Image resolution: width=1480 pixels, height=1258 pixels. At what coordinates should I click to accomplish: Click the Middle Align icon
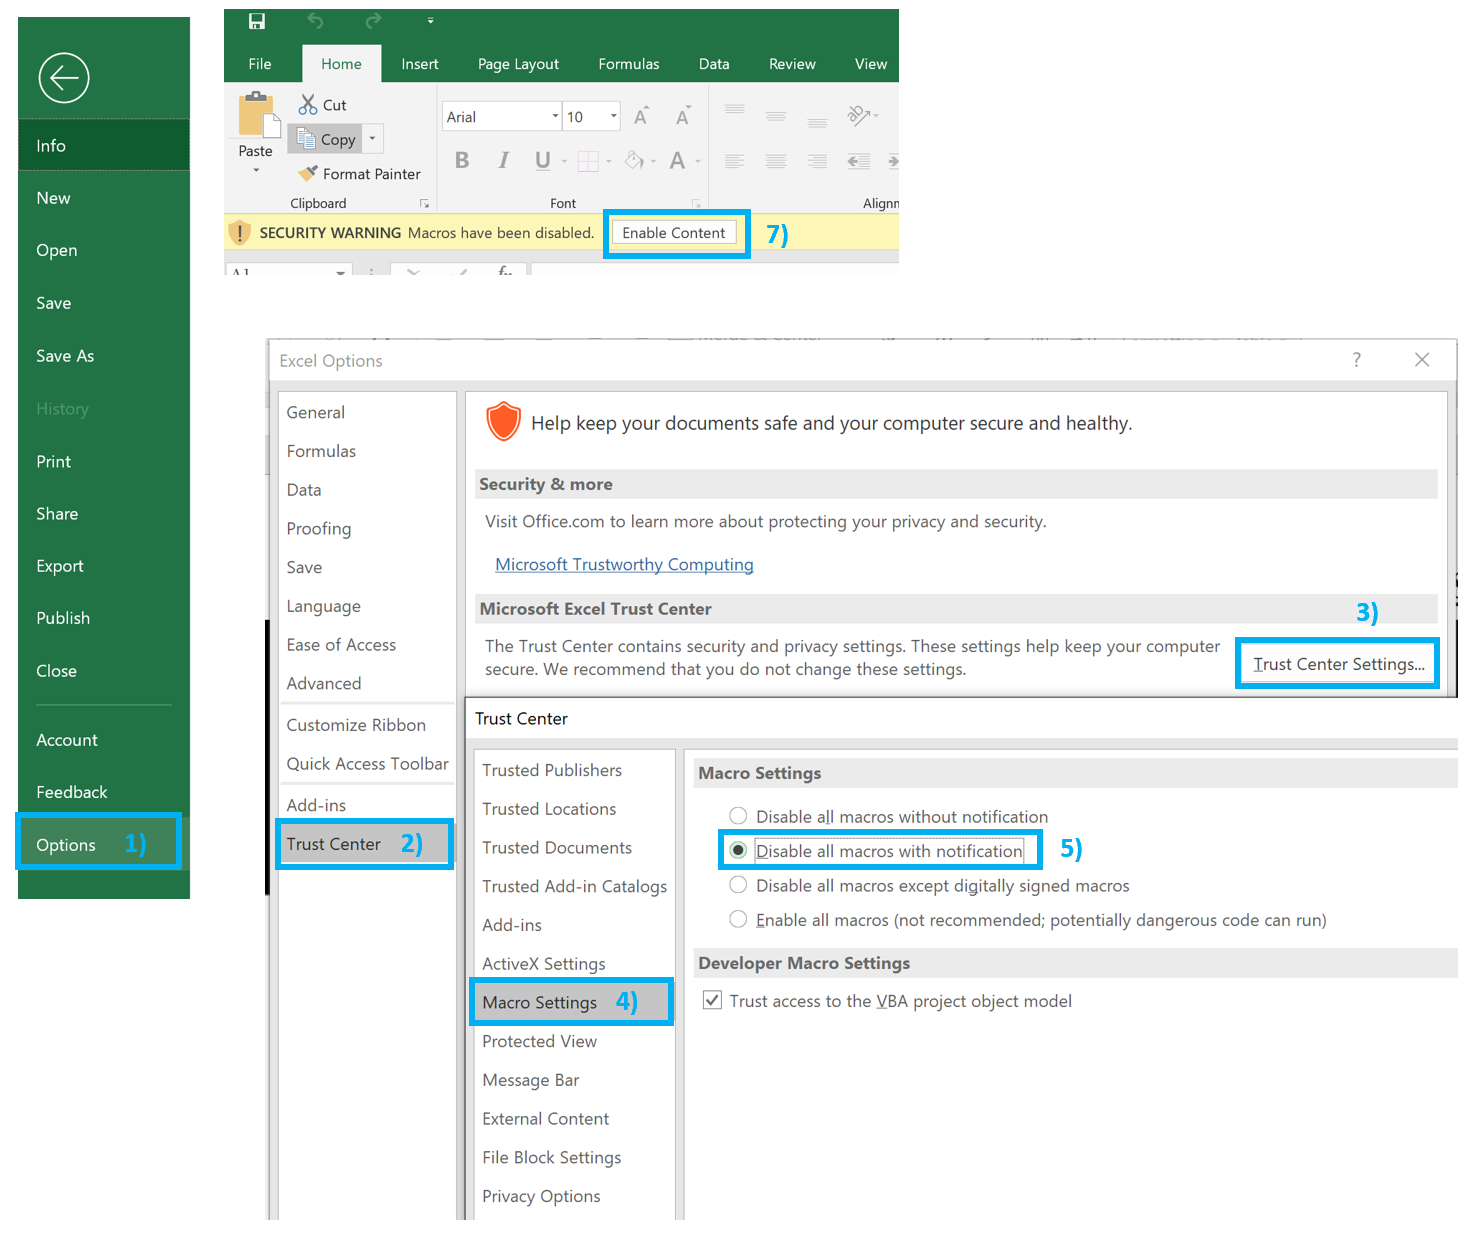pyautogui.click(x=776, y=116)
